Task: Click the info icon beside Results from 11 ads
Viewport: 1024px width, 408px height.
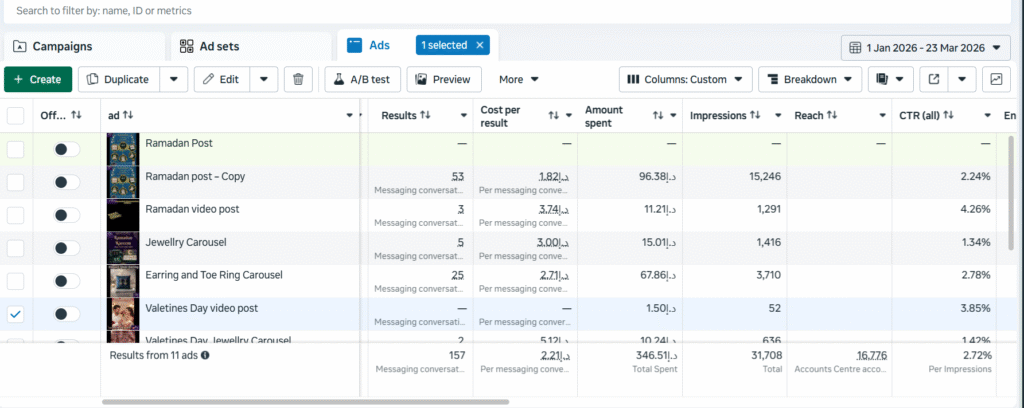Action: click(205, 355)
